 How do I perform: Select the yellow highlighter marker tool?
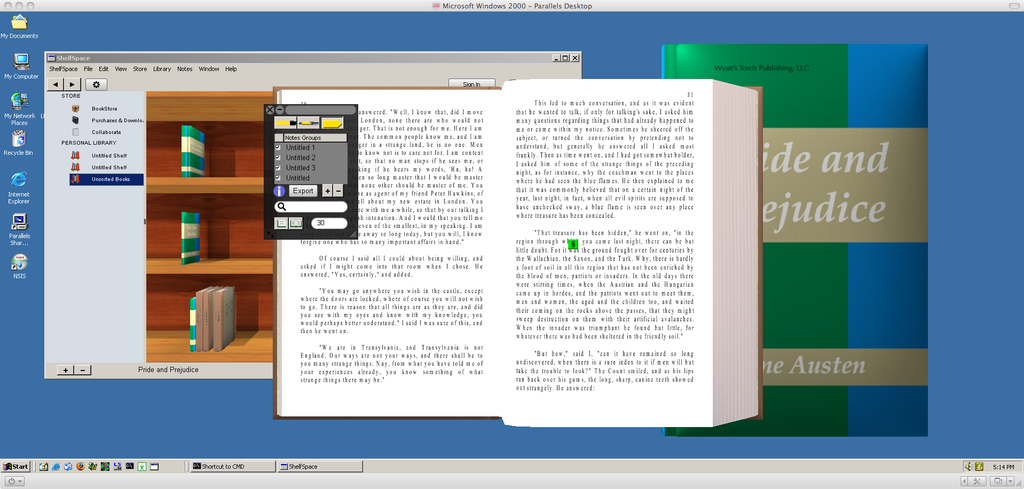tap(285, 123)
